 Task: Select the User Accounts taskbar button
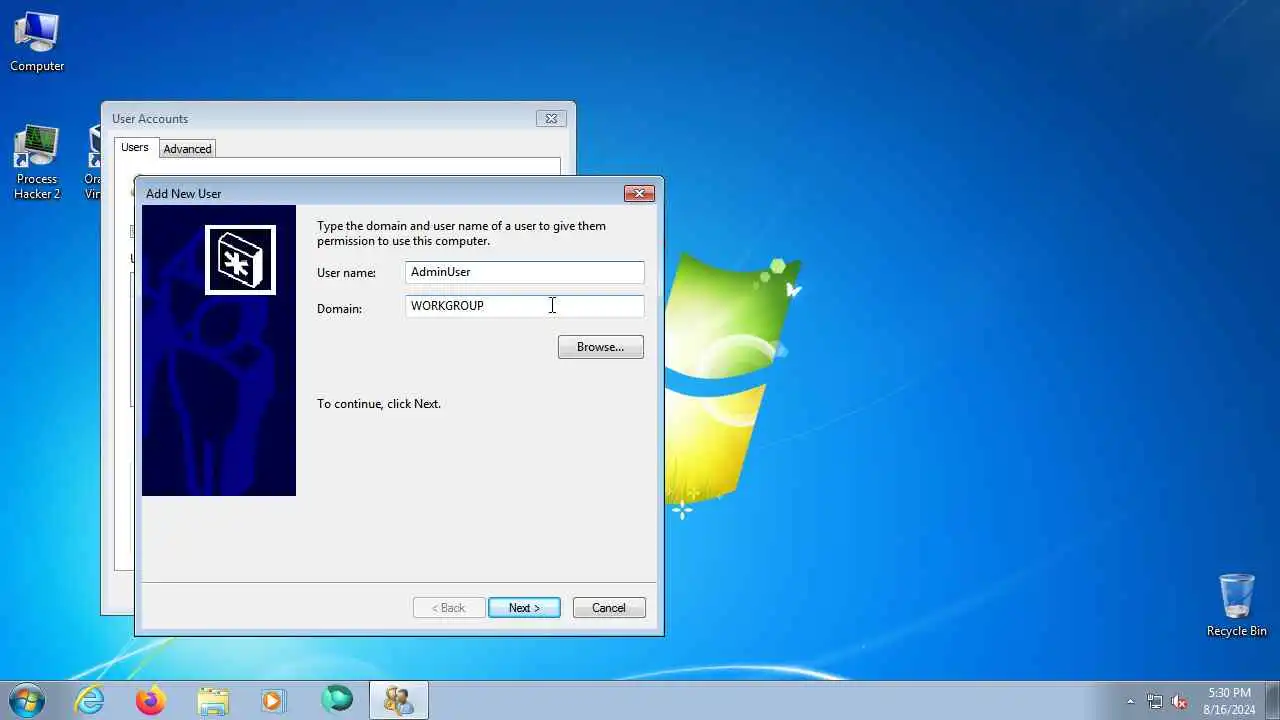pyautogui.click(x=399, y=700)
